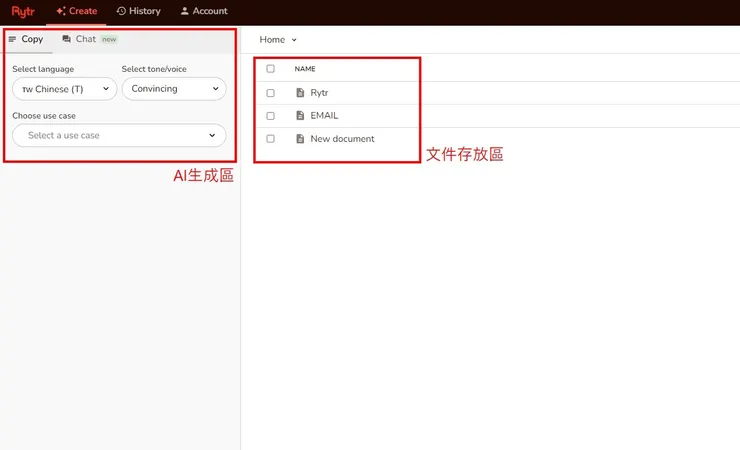Switch to the Copy tab
This screenshot has height=450, width=740.
[26, 39]
